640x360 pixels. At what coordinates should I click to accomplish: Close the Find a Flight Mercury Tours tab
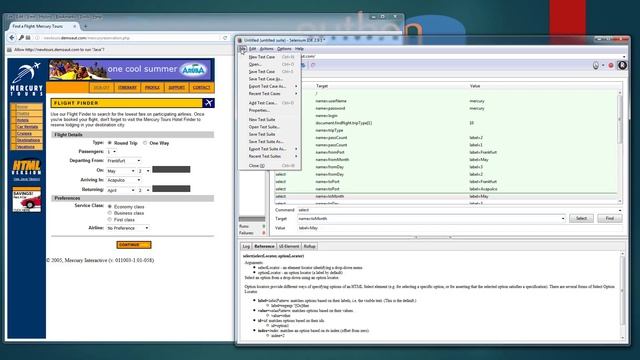pyautogui.click(x=75, y=26)
